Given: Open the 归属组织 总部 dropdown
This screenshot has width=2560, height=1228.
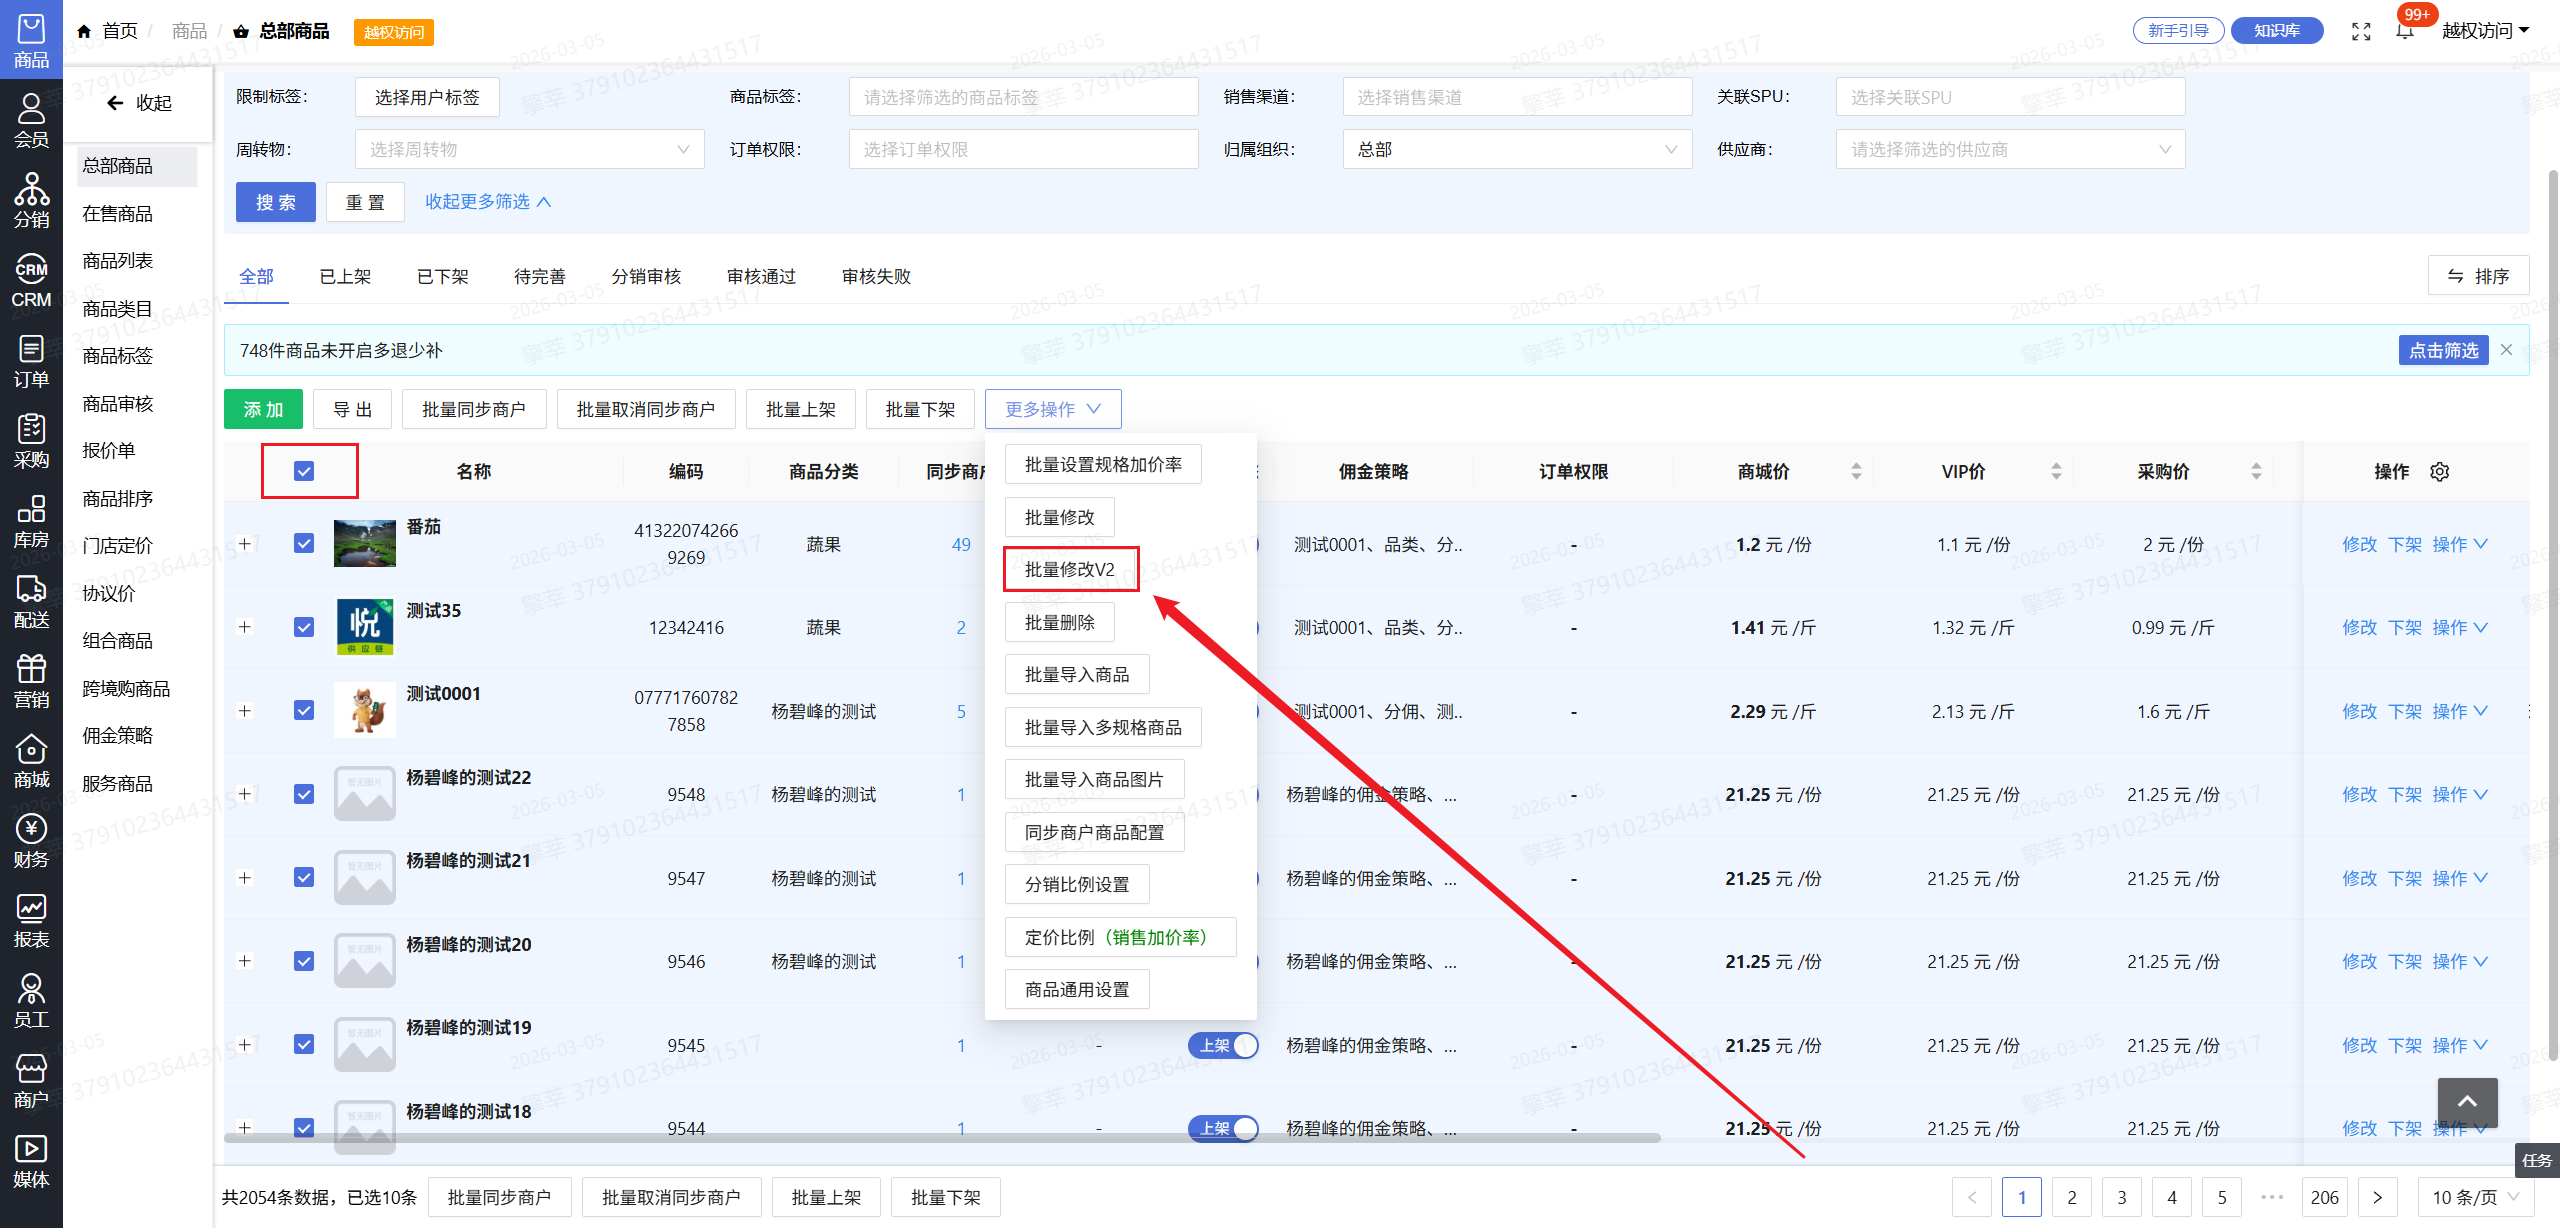Looking at the screenshot, I should coord(1516,149).
